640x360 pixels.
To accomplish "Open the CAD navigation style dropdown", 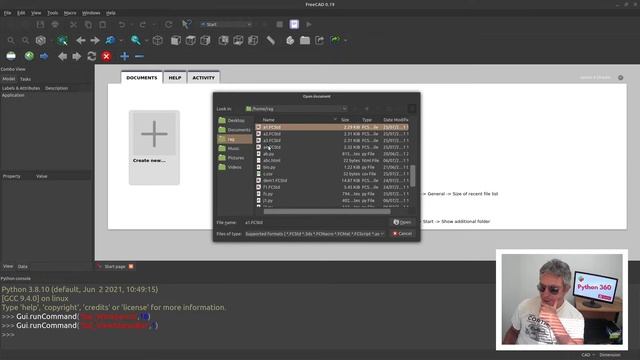I will (x=588, y=355).
